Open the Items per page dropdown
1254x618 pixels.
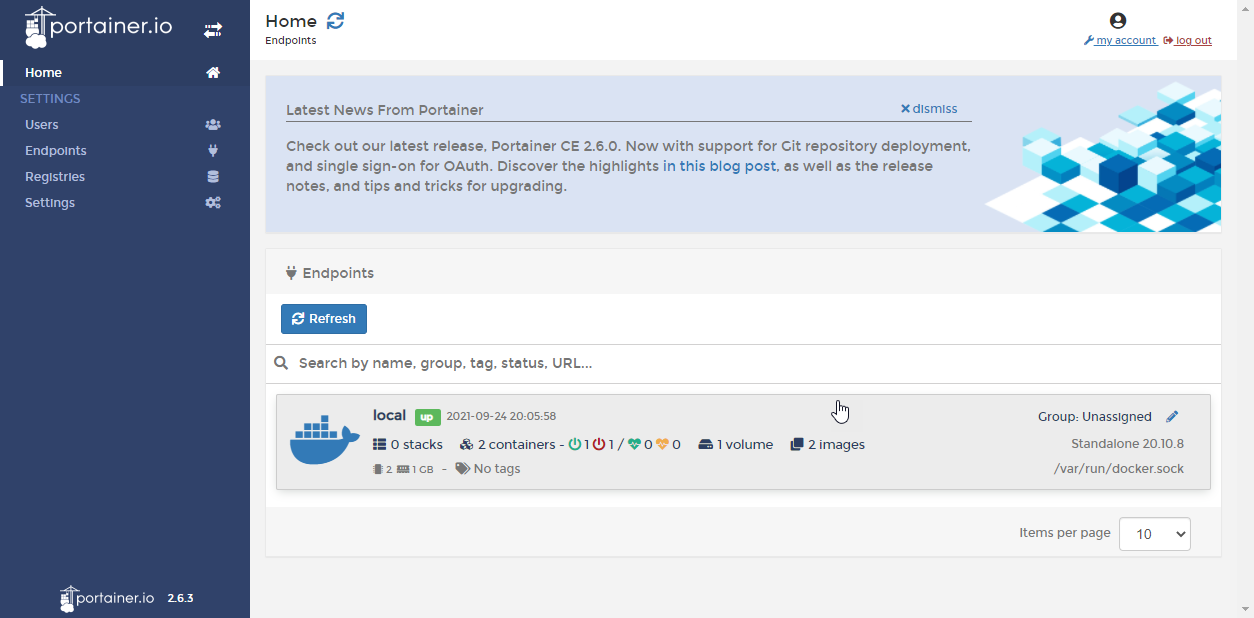(x=1155, y=534)
